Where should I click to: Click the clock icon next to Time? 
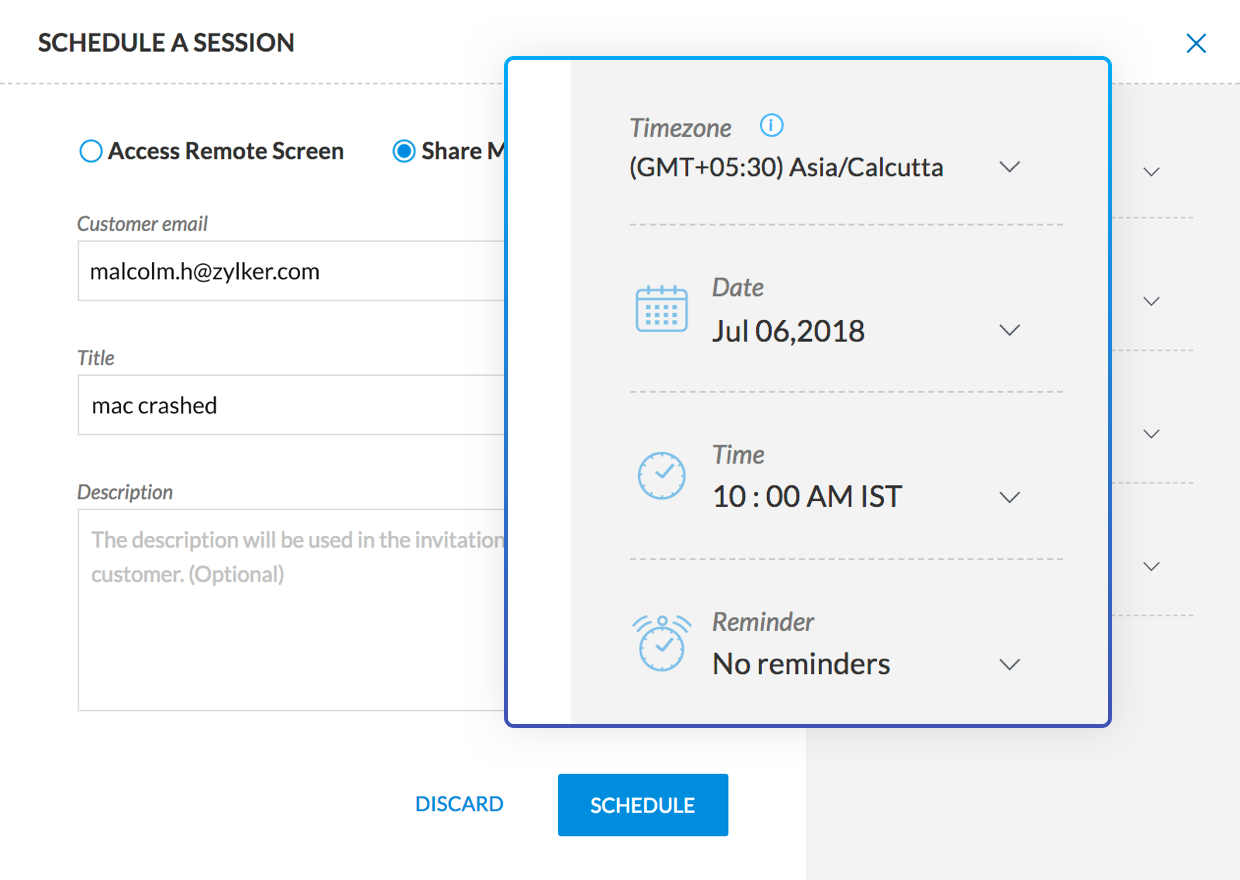tap(661, 475)
